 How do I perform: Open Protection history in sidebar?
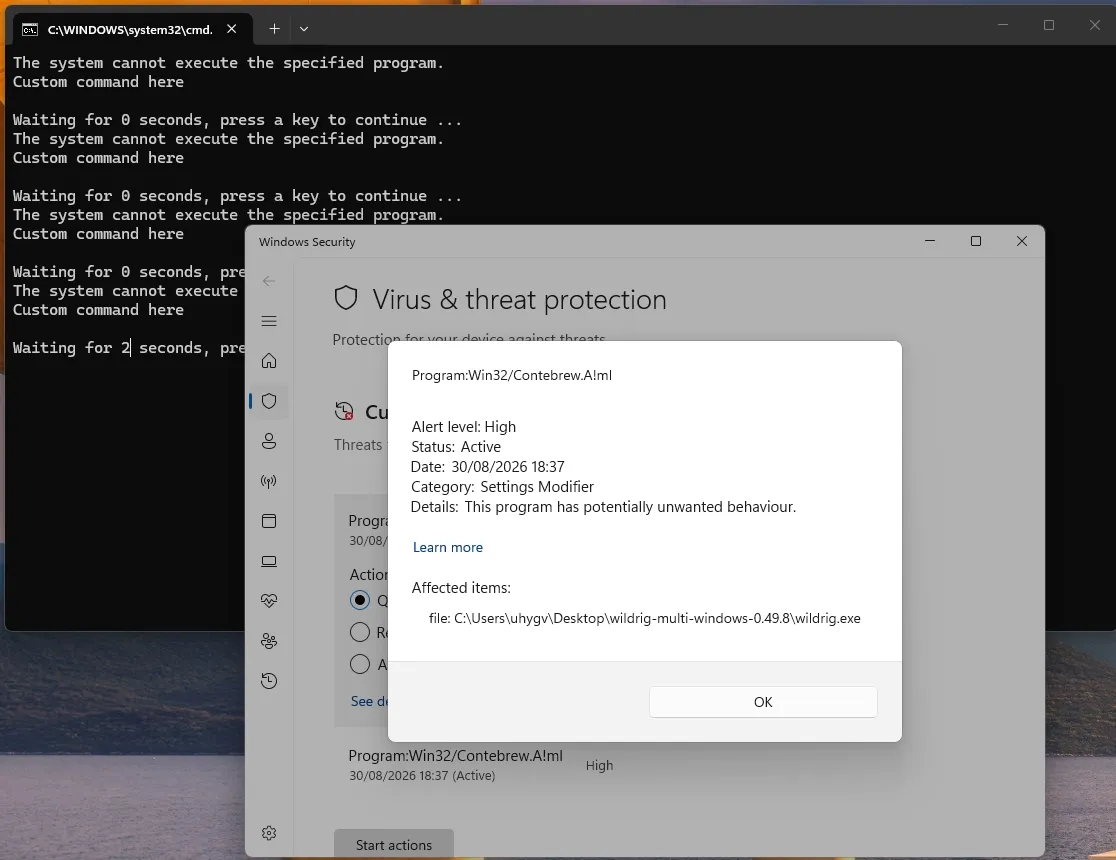click(x=269, y=681)
